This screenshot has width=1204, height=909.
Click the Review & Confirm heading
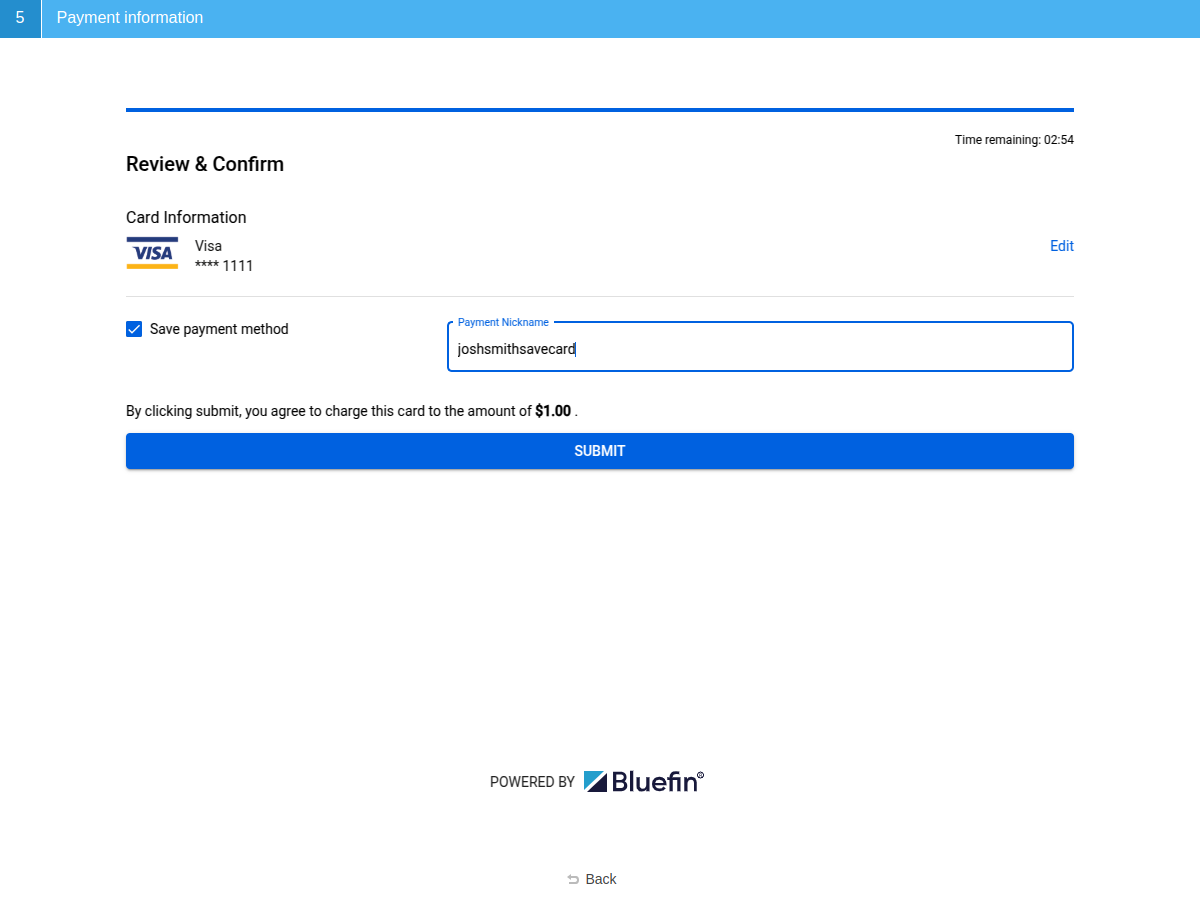click(x=205, y=164)
